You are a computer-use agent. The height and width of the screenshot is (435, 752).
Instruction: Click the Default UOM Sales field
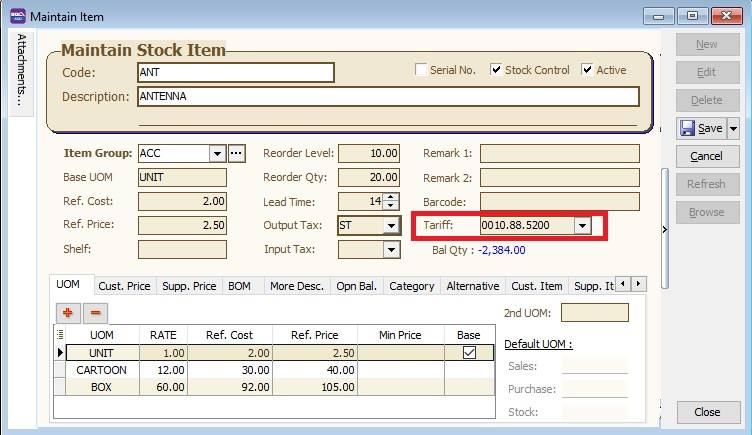595,366
